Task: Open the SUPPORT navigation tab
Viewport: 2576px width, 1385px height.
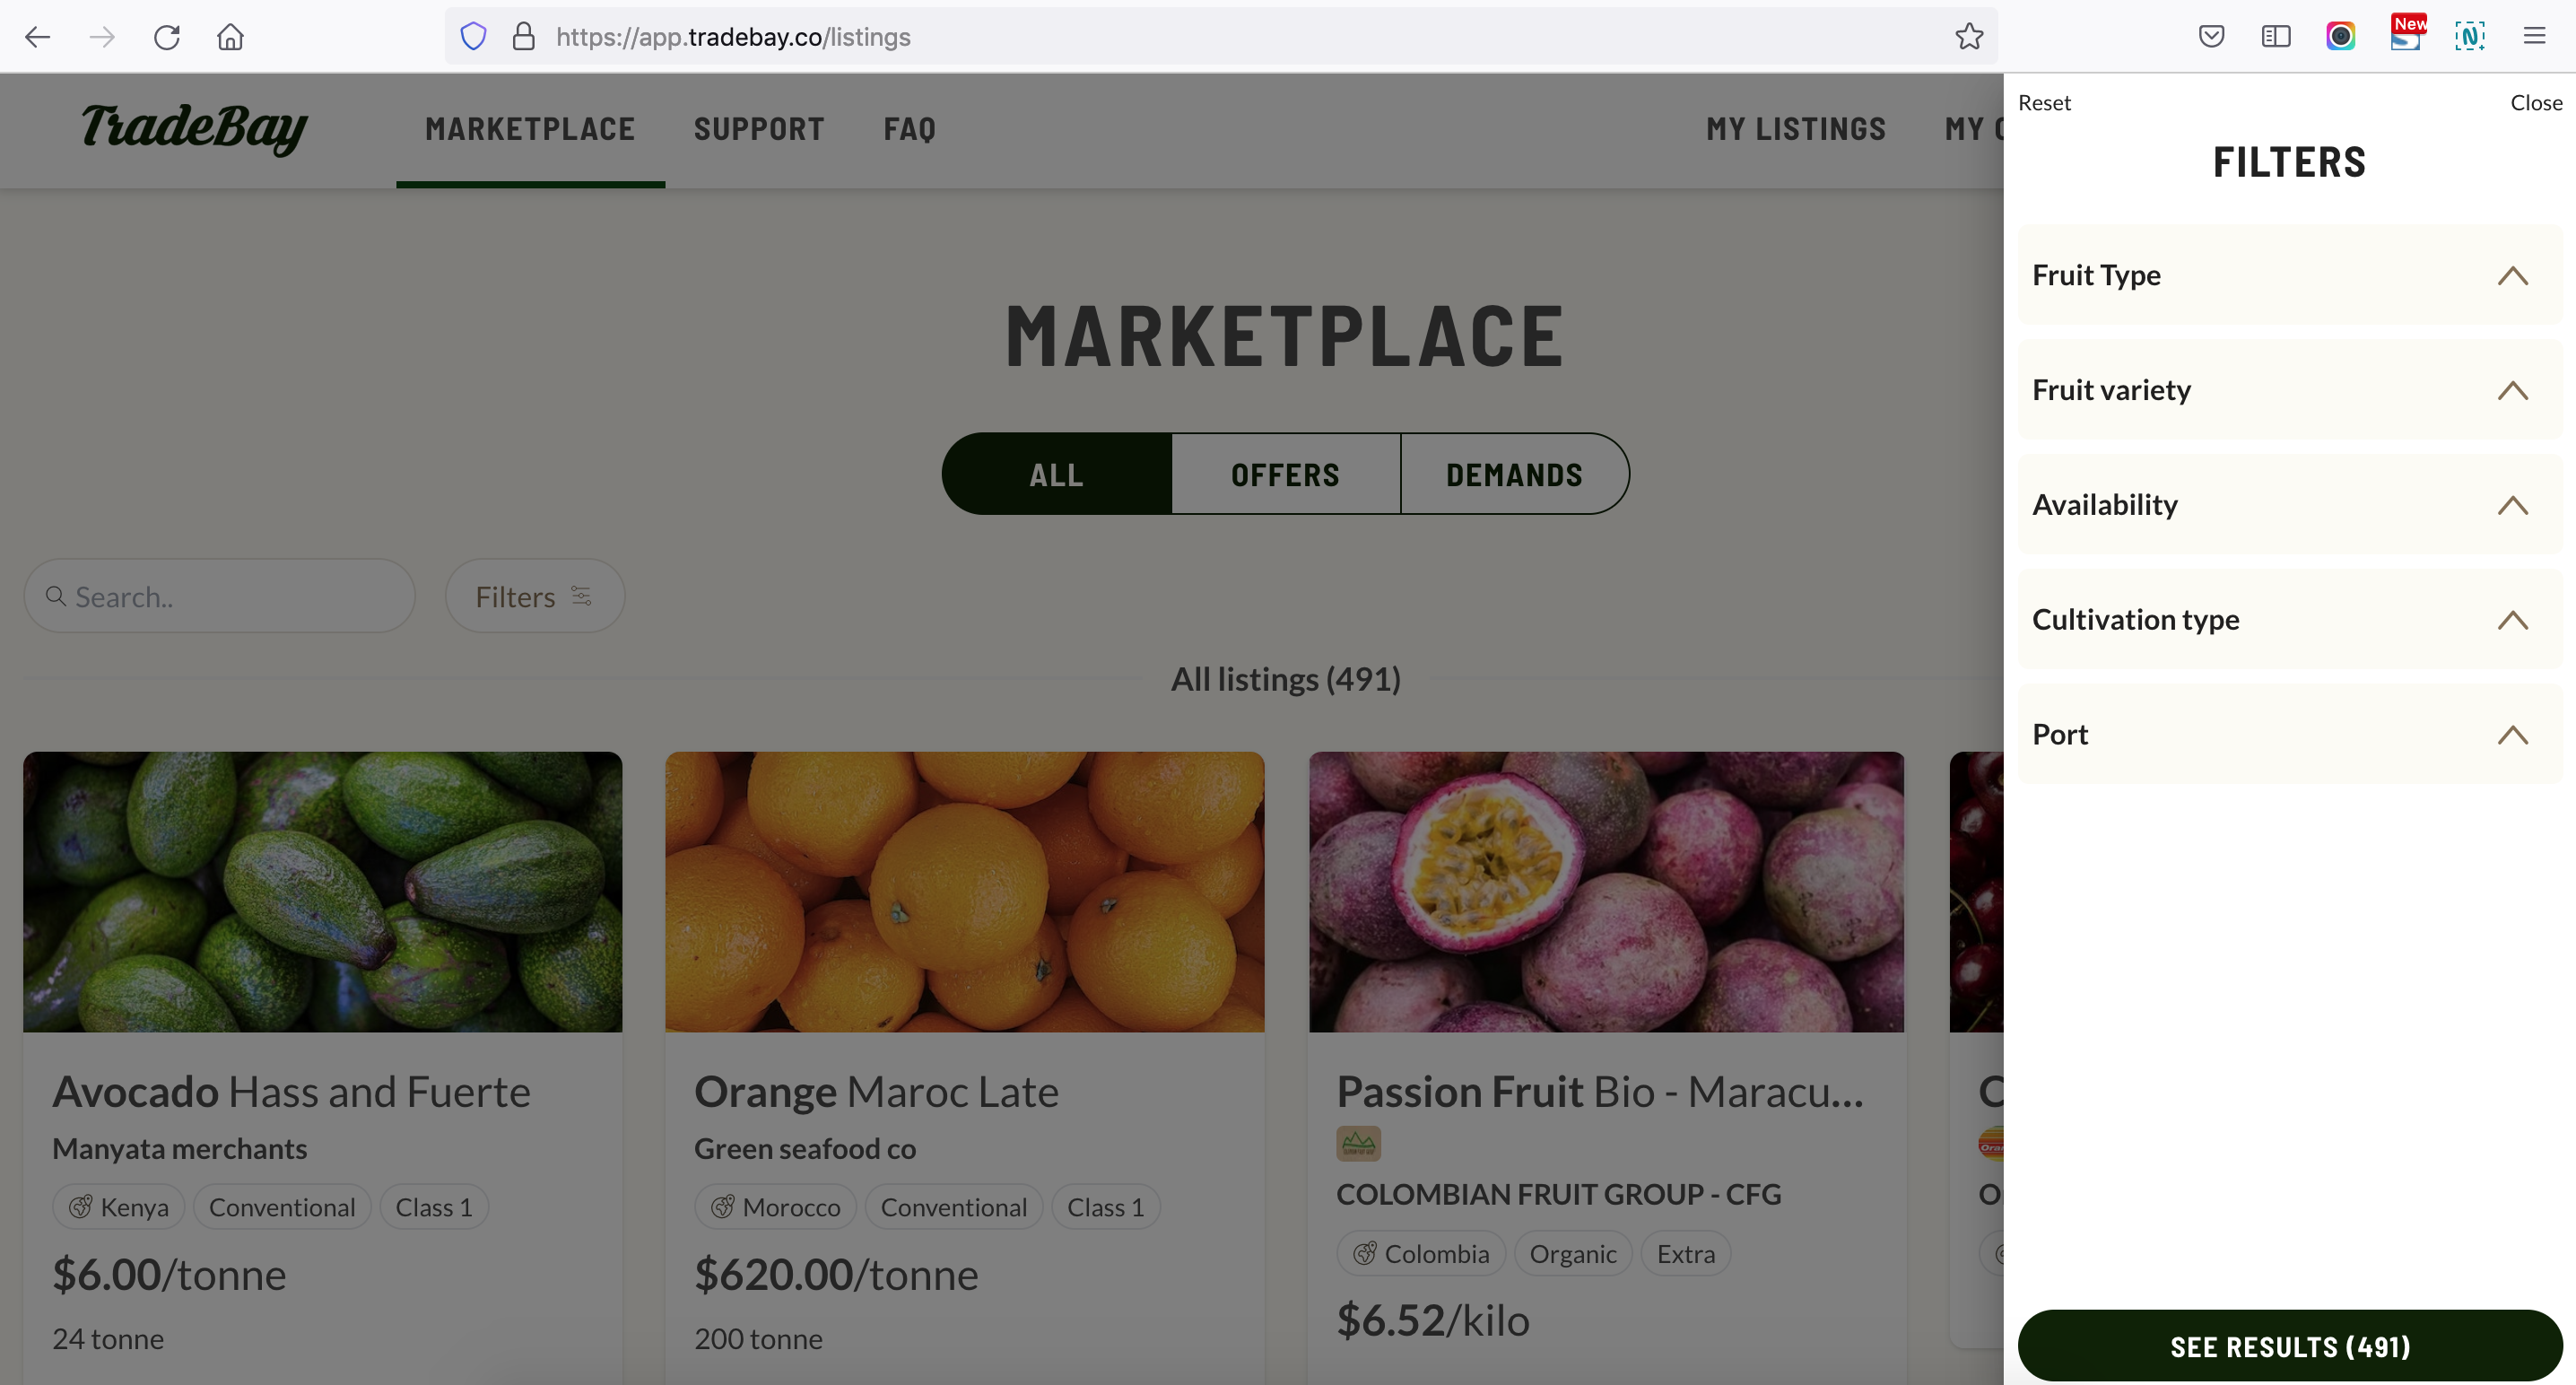Action: pyautogui.click(x=759, y=129)
